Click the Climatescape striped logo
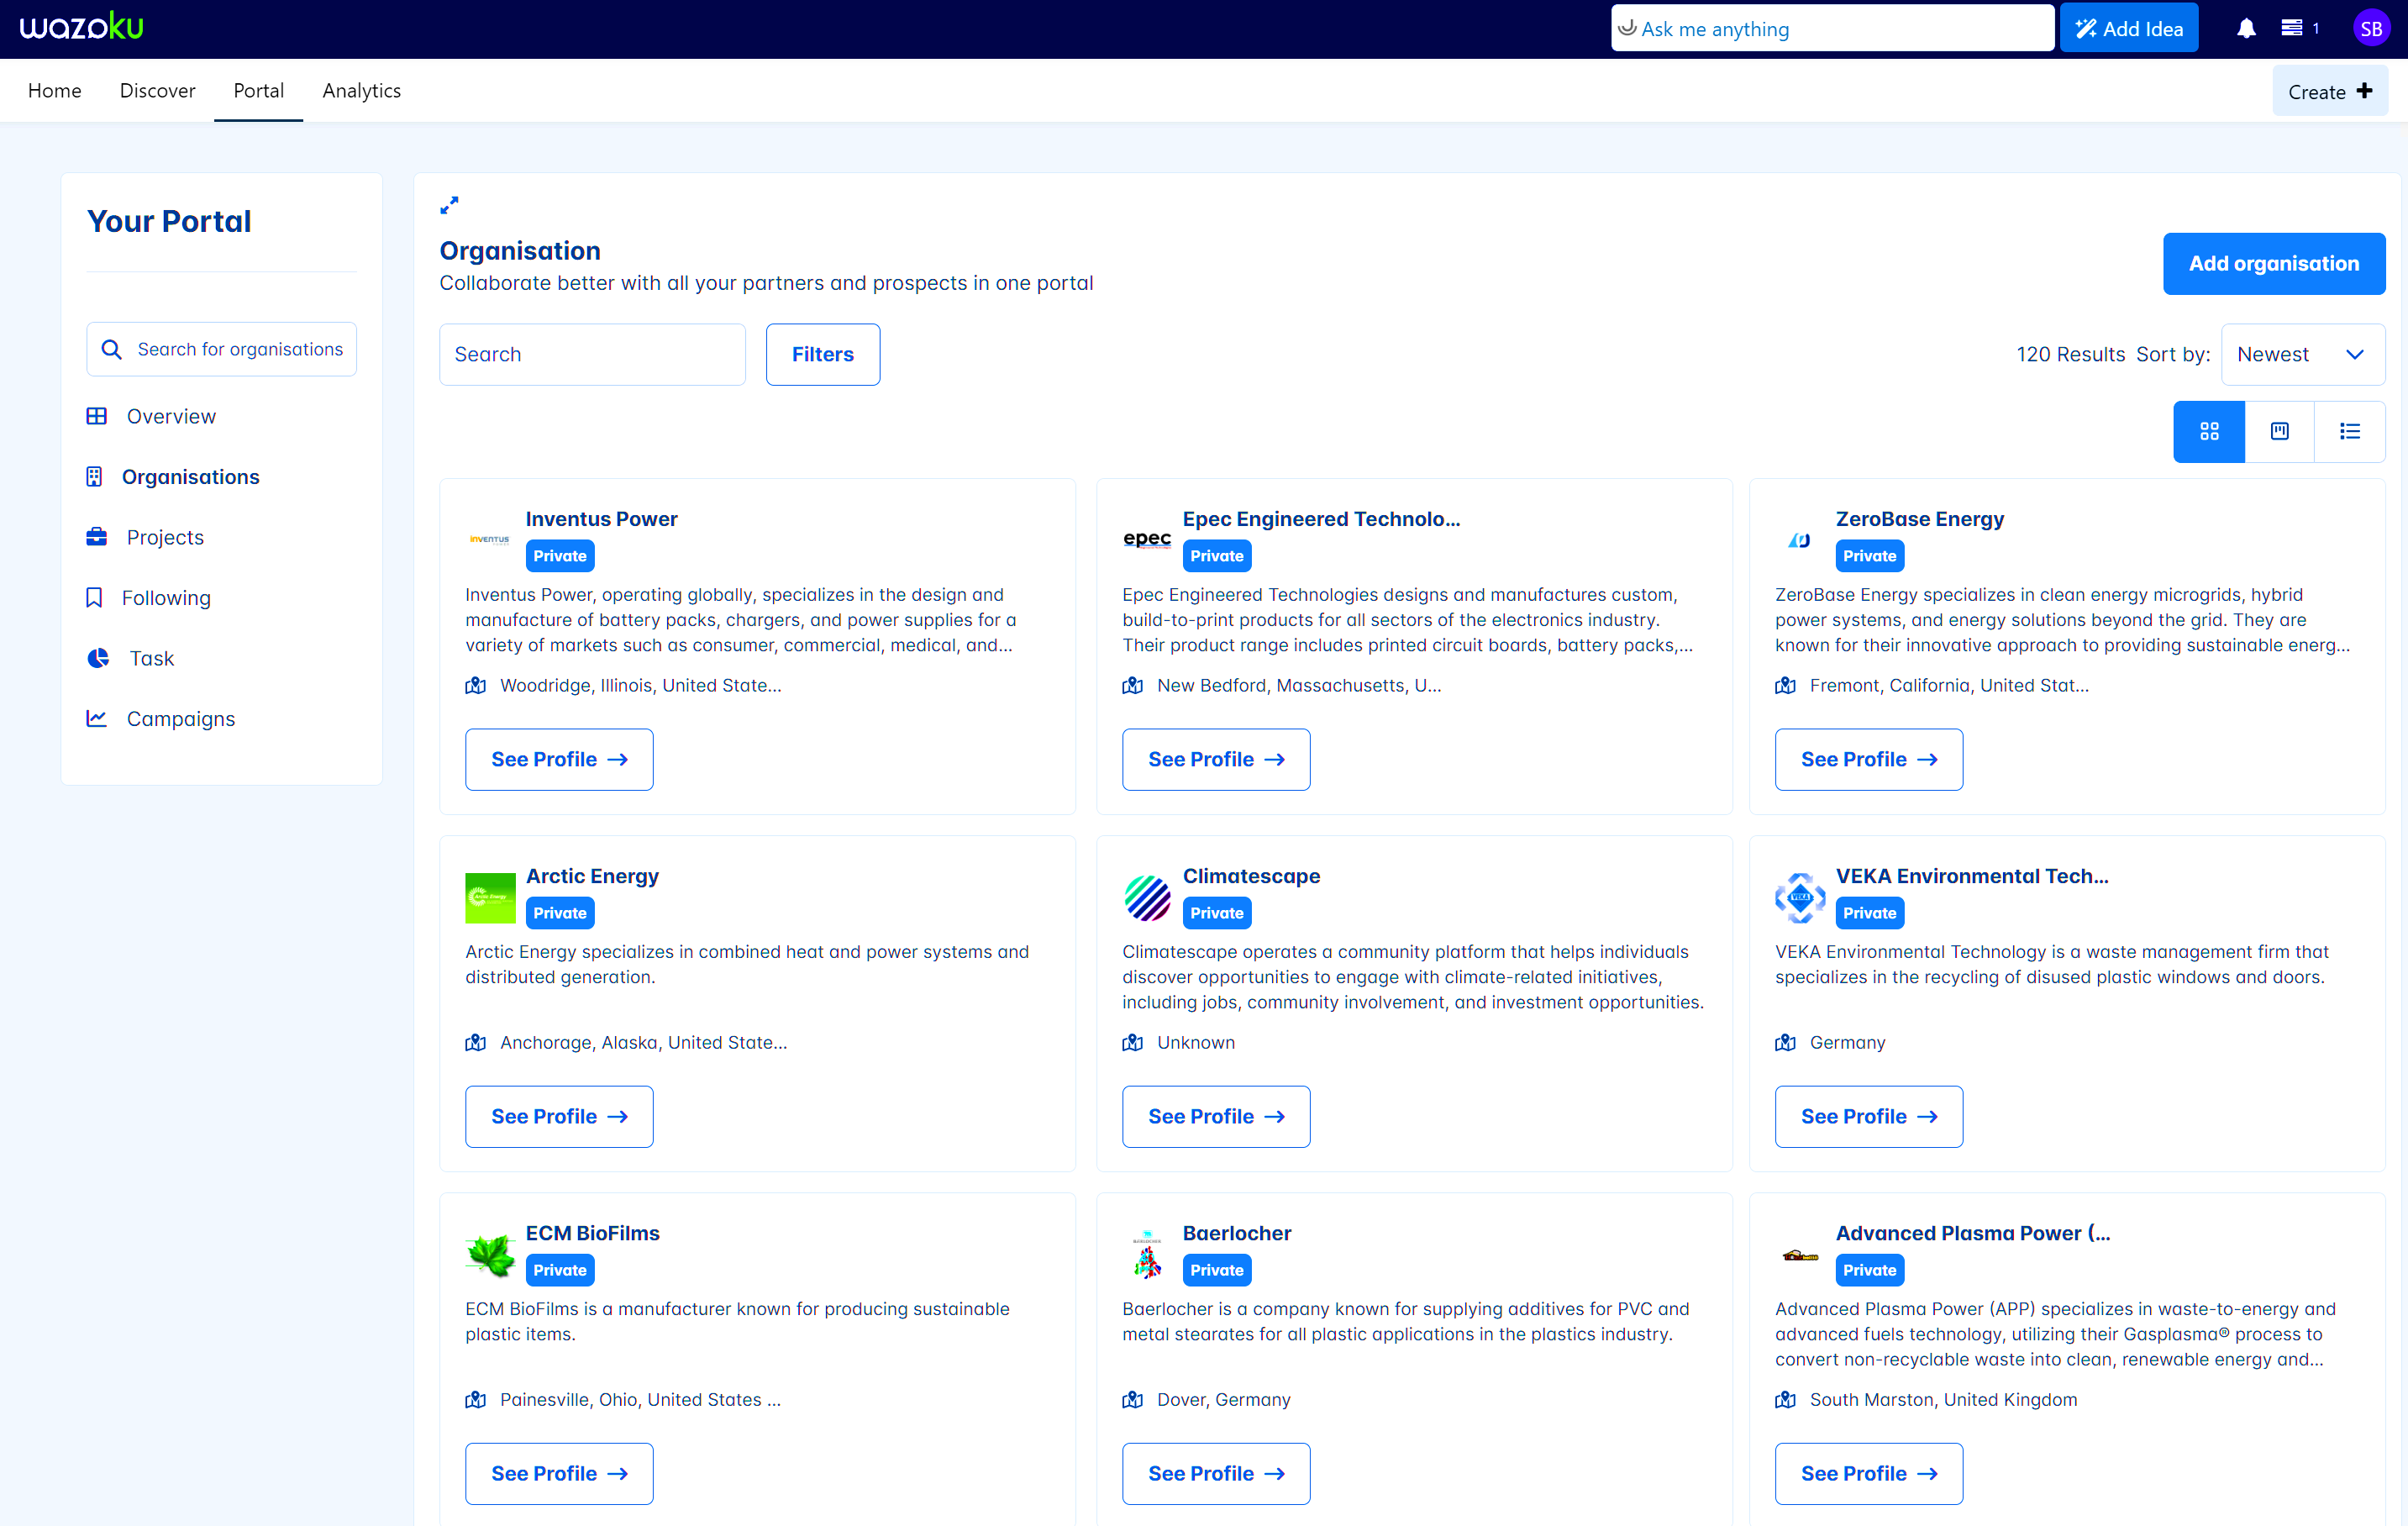Viewport: 2408px width, 1526px height. click(1147, 897)
